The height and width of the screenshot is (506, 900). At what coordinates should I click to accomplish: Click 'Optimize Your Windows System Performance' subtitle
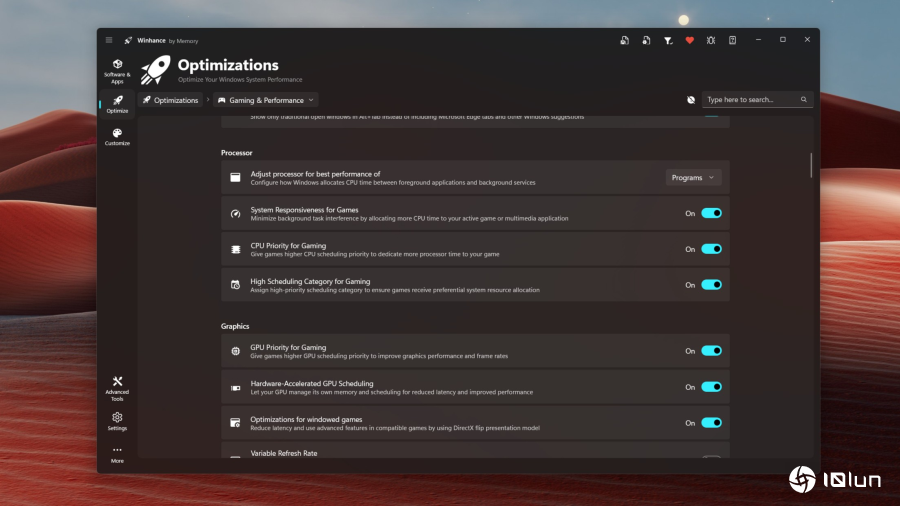coord(240,80)
